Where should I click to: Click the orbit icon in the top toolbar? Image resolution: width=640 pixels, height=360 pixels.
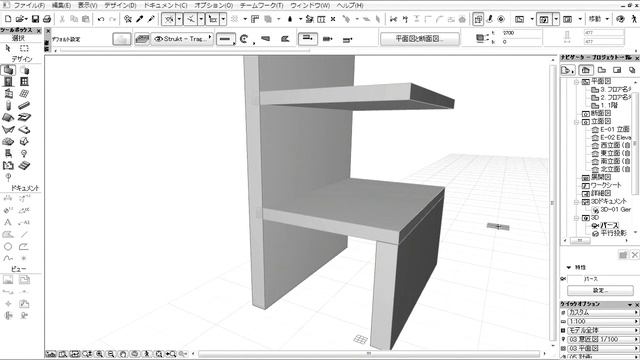[620, 19]
